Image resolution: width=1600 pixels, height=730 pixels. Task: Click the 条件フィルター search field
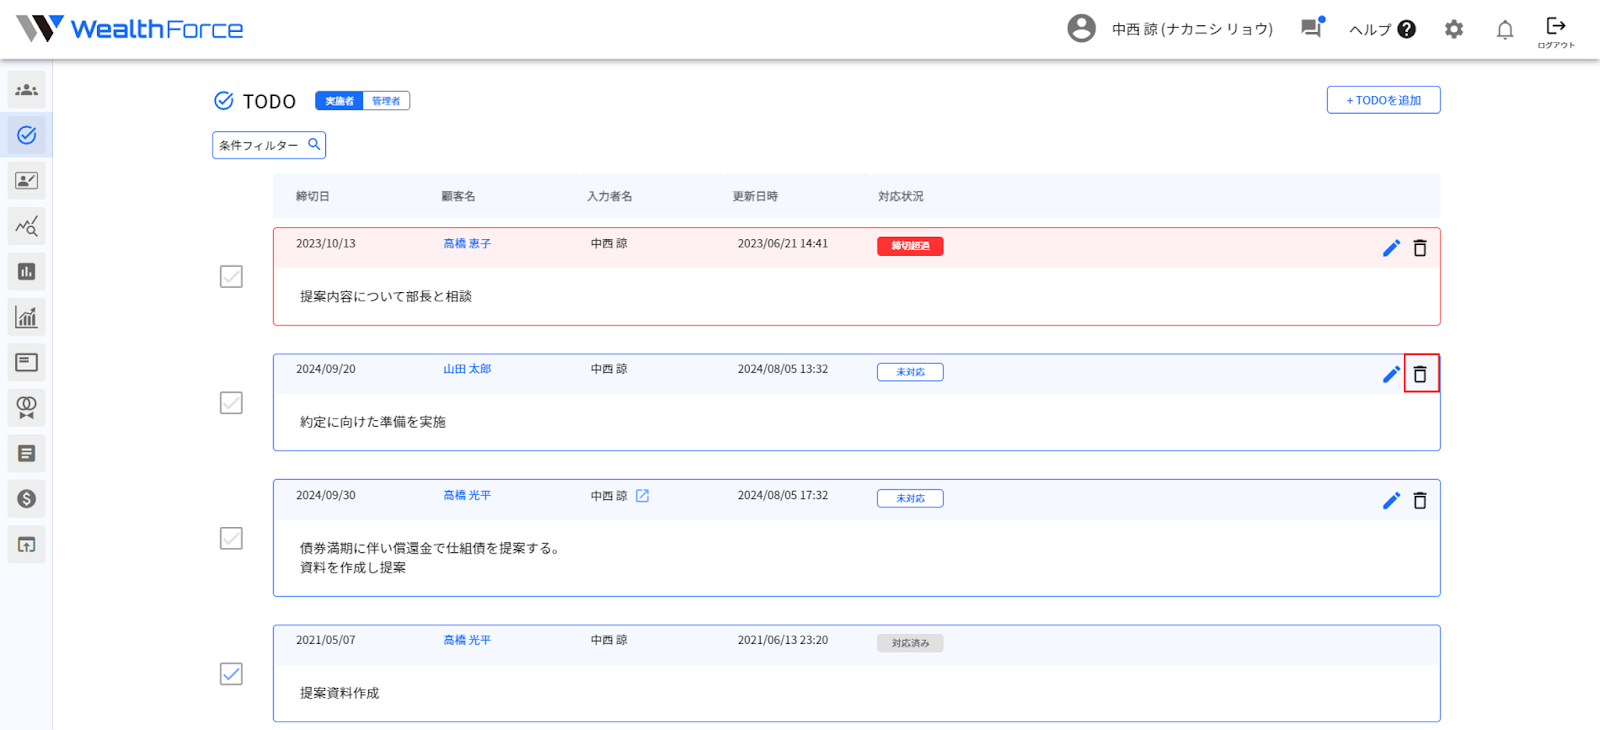click(x=269, y=145)
